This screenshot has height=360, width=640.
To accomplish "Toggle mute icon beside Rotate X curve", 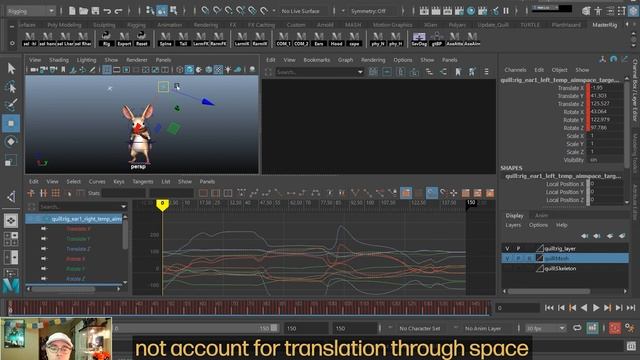I will click(44, 259).
